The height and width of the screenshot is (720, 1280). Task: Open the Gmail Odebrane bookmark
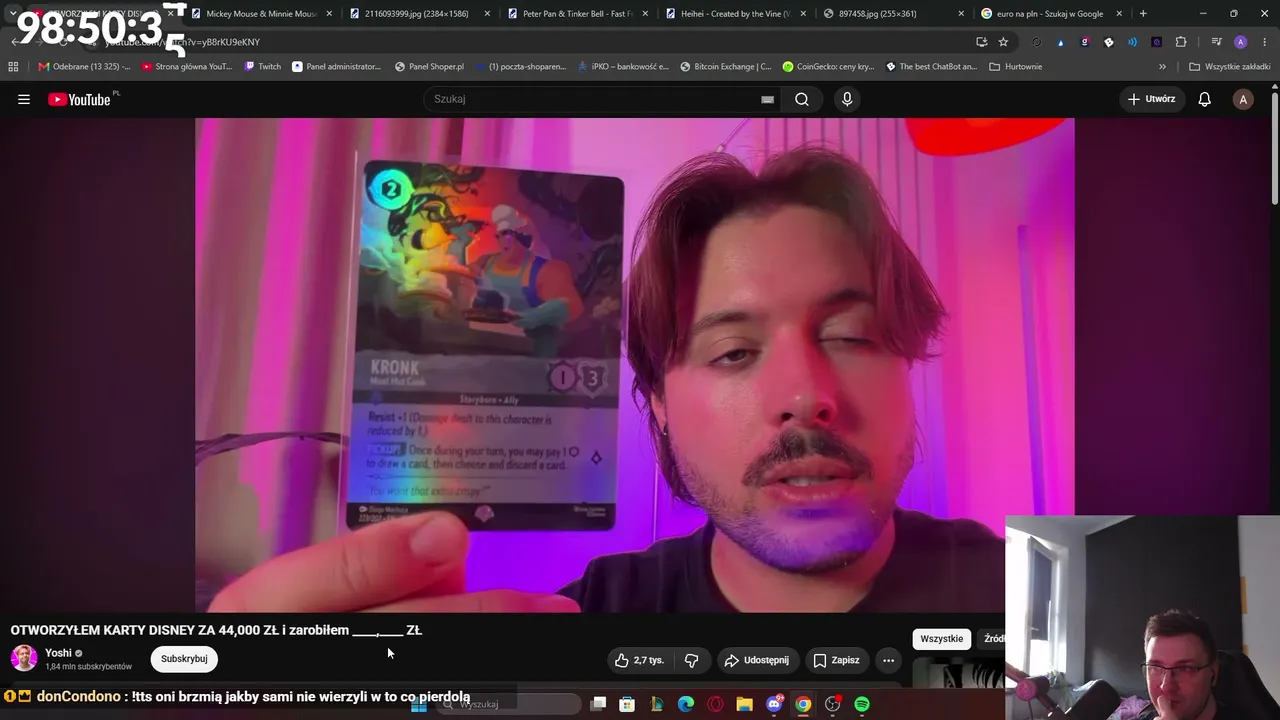point(84,67)
